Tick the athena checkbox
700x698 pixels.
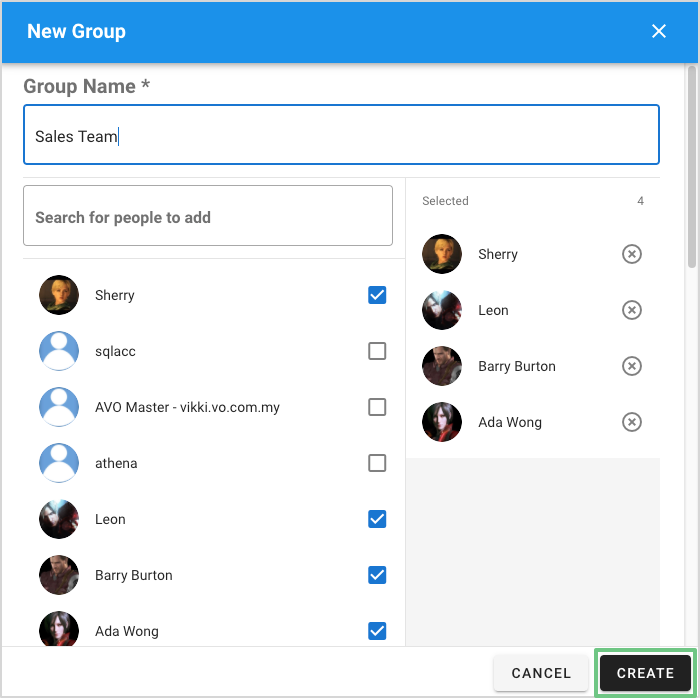377,463
